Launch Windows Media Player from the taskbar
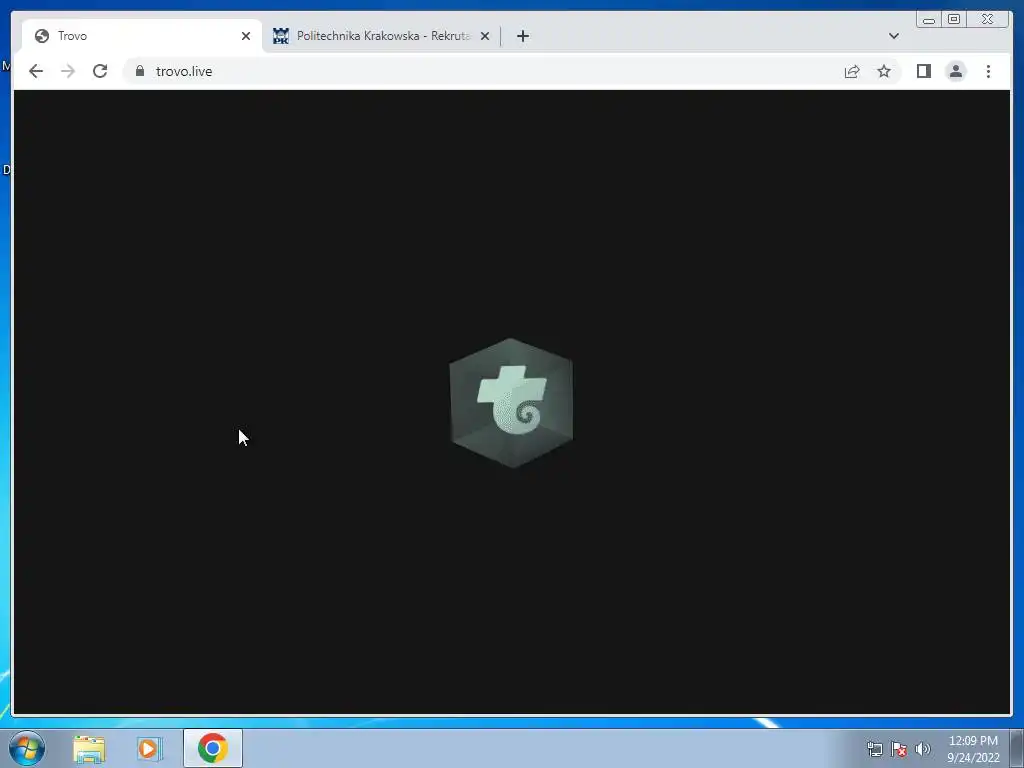This screenshot has width=1024, height=768. pyautogui.click(x=150, y=748)
